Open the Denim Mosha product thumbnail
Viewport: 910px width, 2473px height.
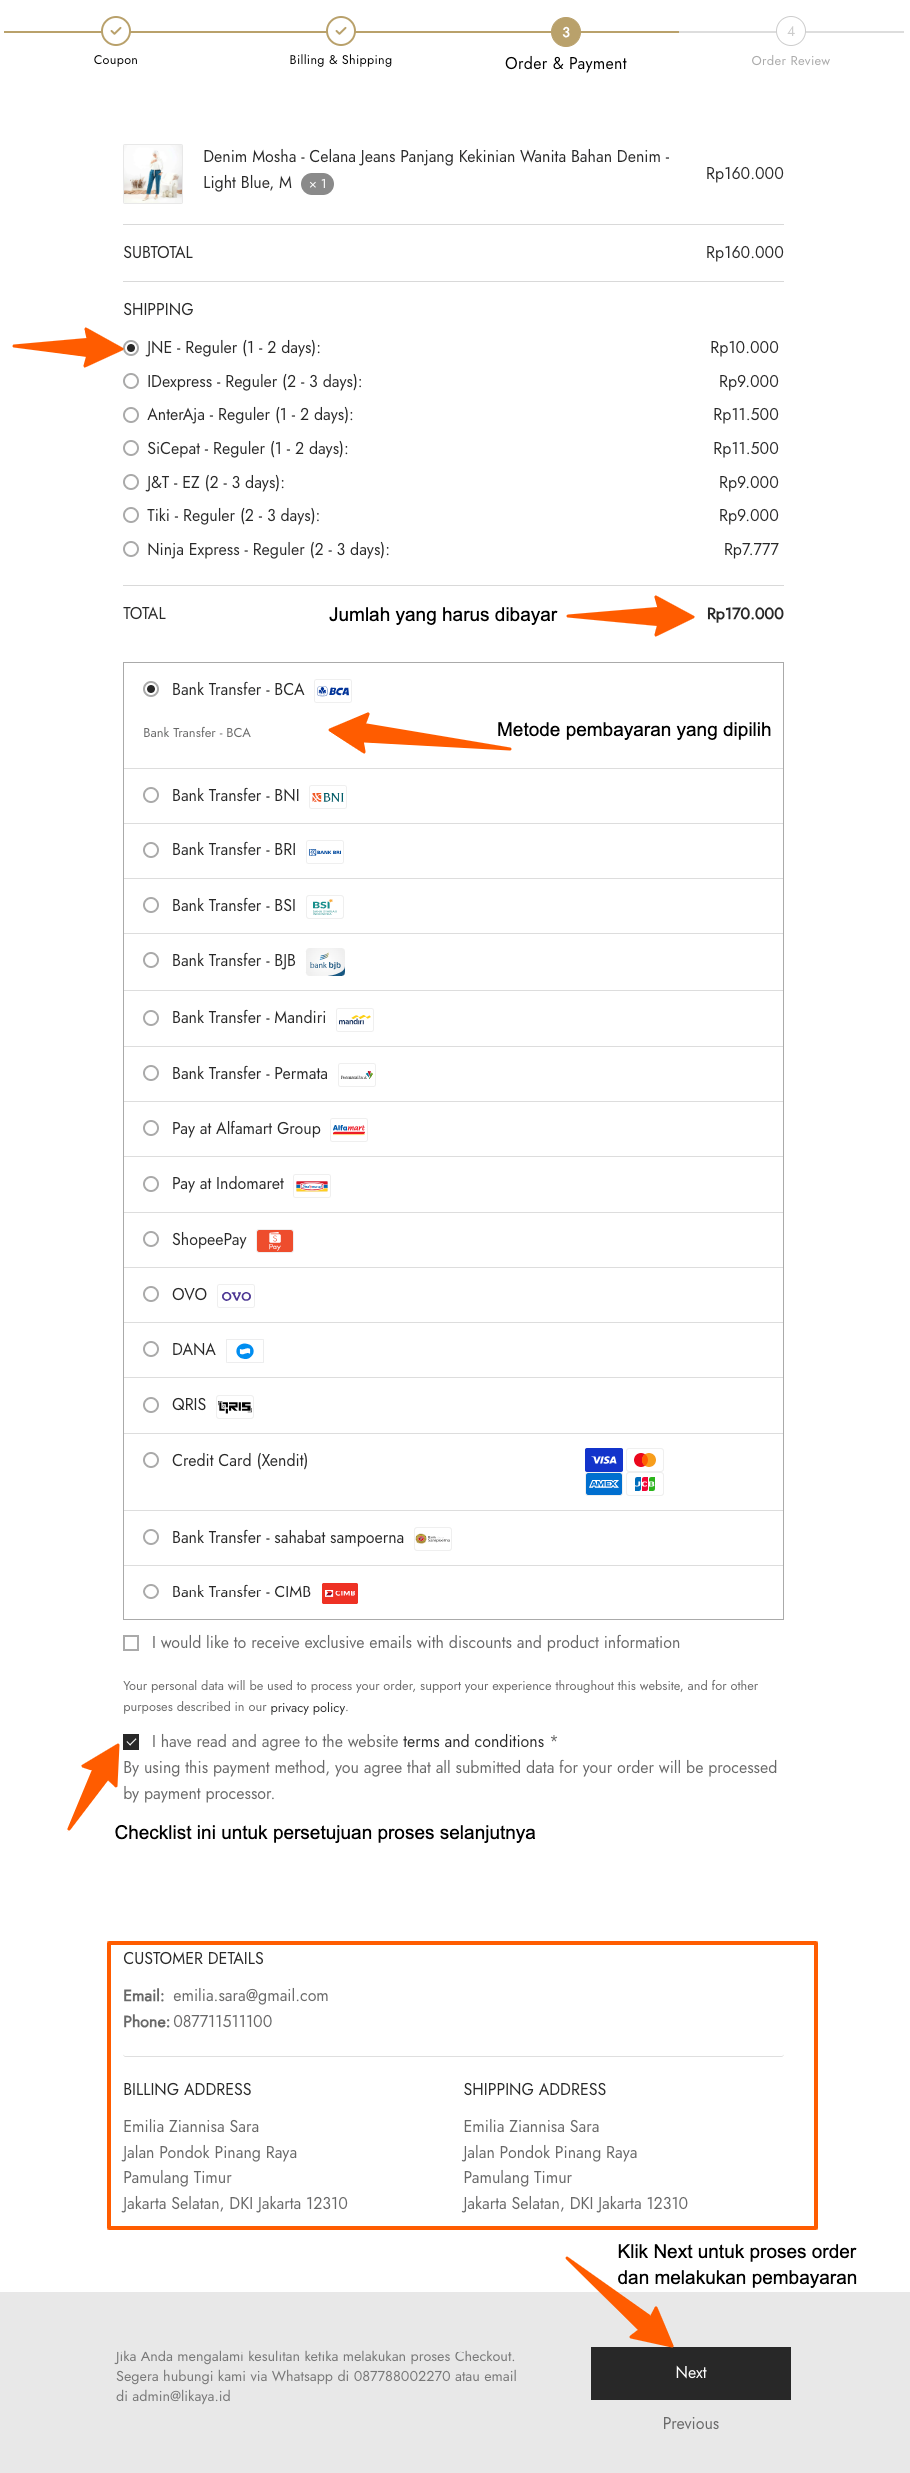[x=153, y=174]
